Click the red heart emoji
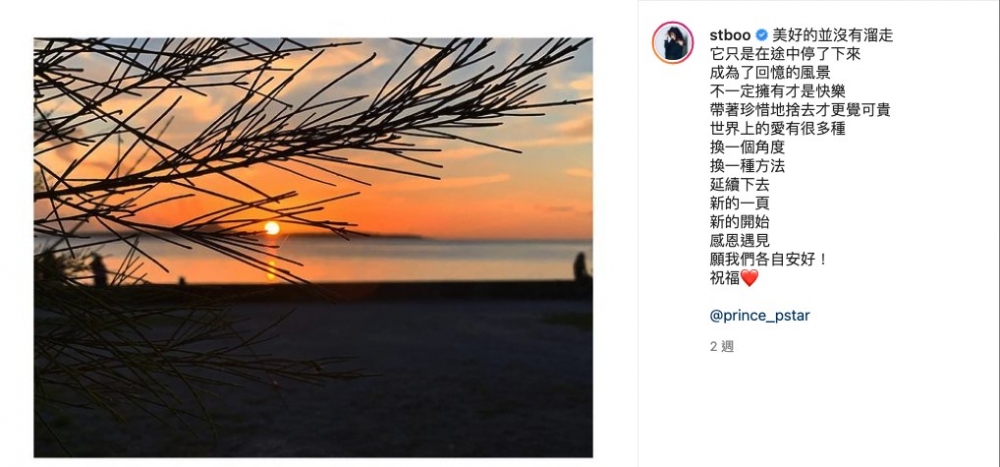Image resolution: width=1000 pixels, height=467 pixels. coord(749,278)
